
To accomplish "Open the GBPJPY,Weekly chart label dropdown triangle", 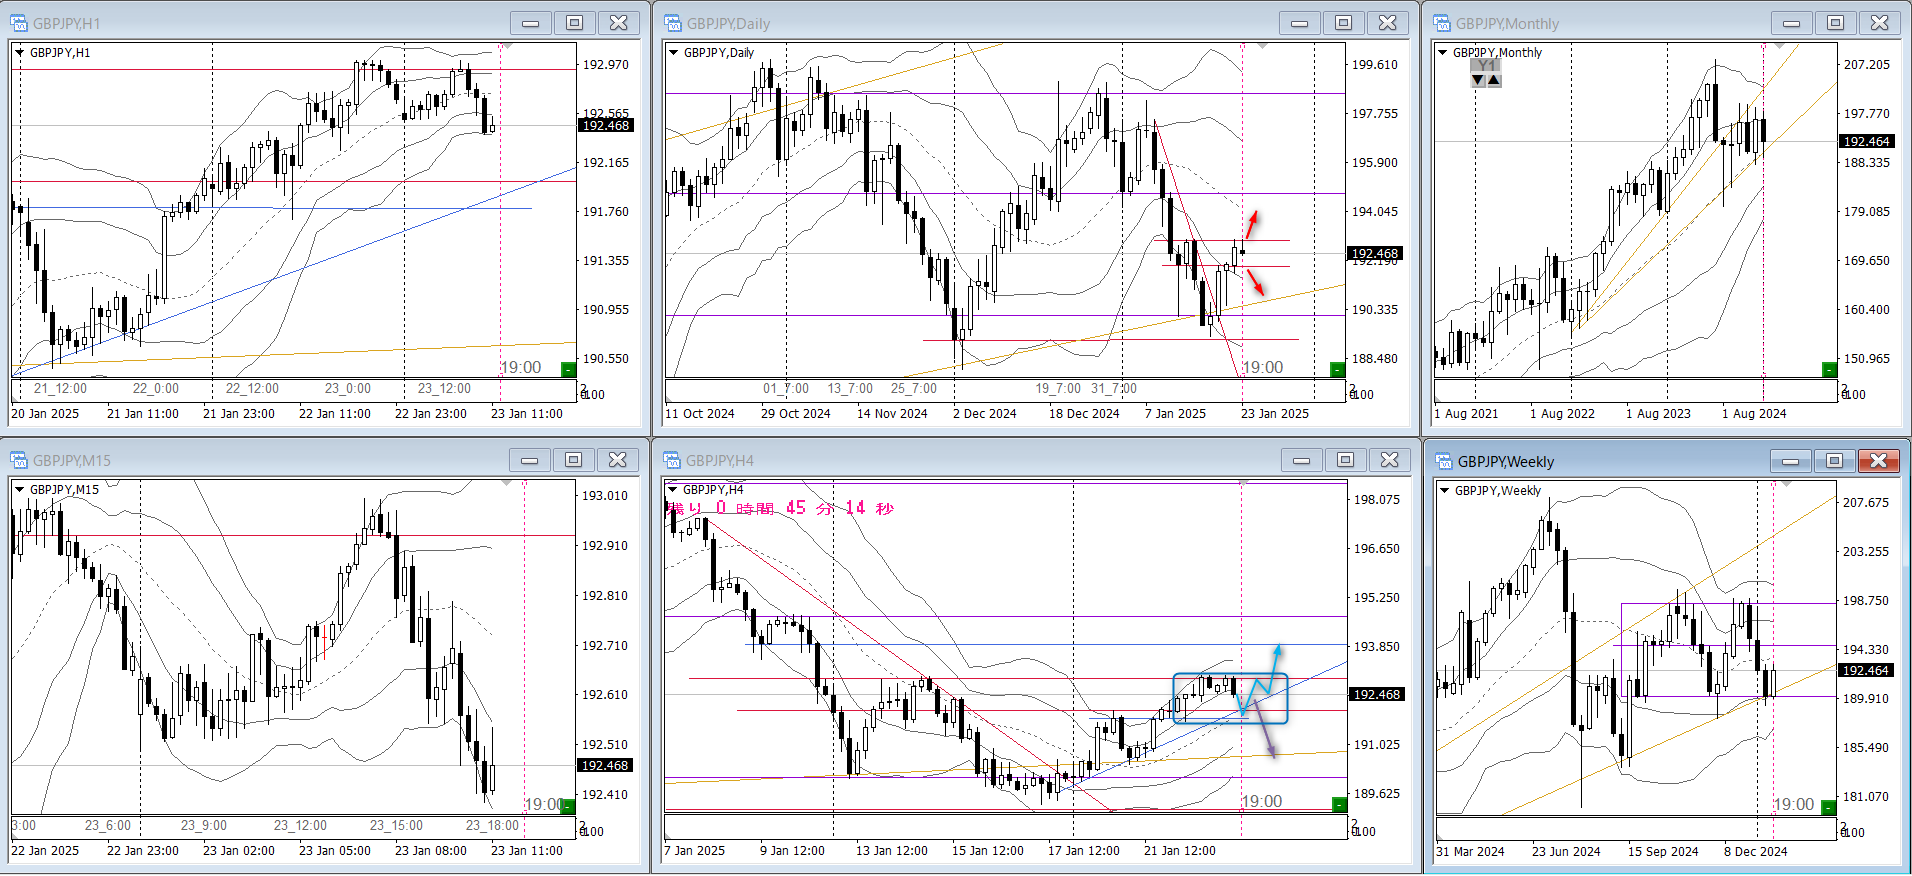I will pos(1444,490).
